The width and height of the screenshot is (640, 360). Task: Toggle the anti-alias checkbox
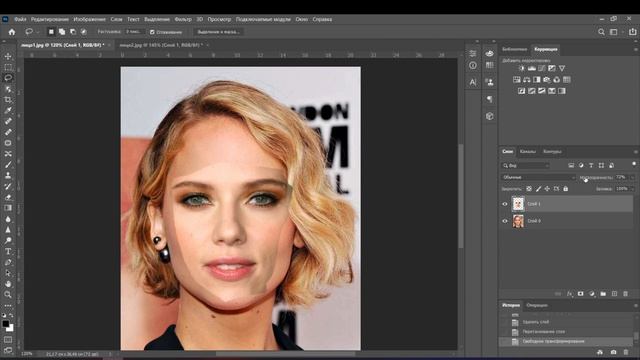tap(152, 32)
